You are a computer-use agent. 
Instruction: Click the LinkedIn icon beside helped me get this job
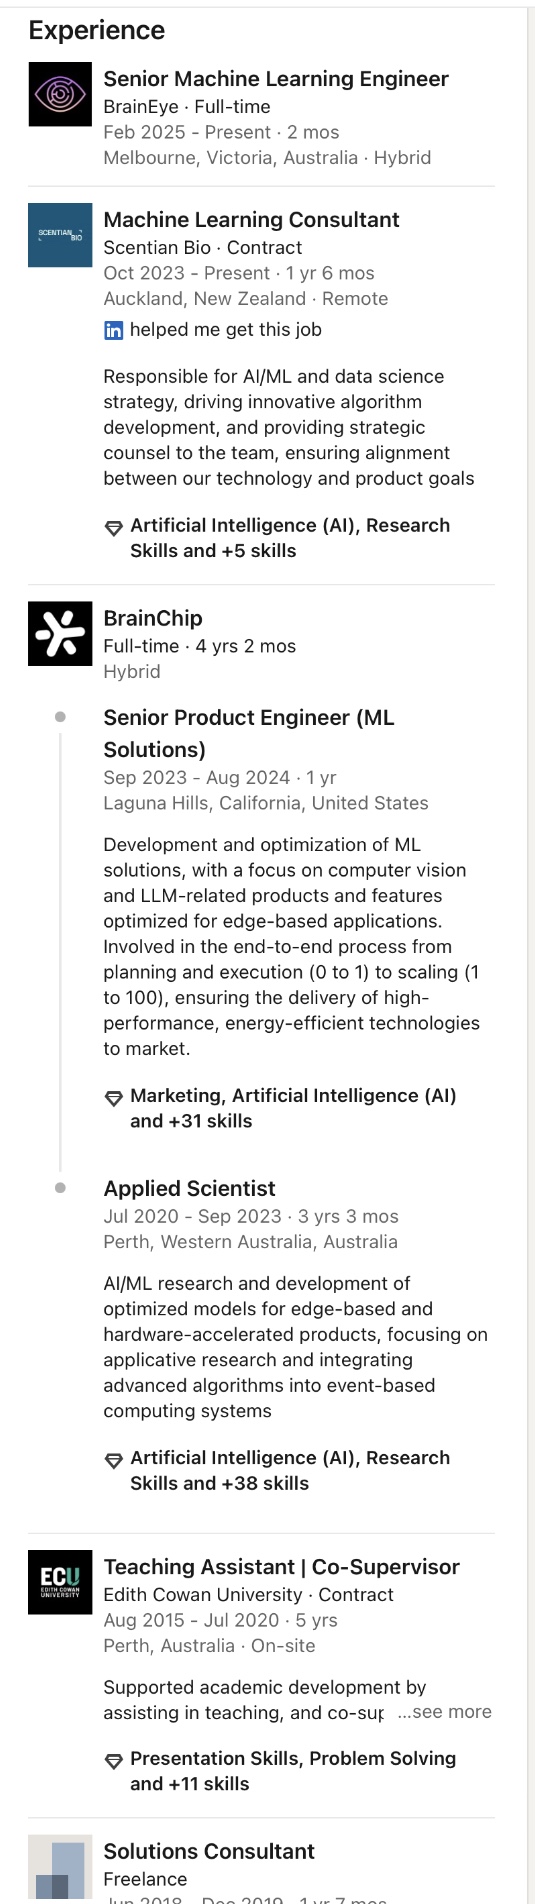[113, 330]
